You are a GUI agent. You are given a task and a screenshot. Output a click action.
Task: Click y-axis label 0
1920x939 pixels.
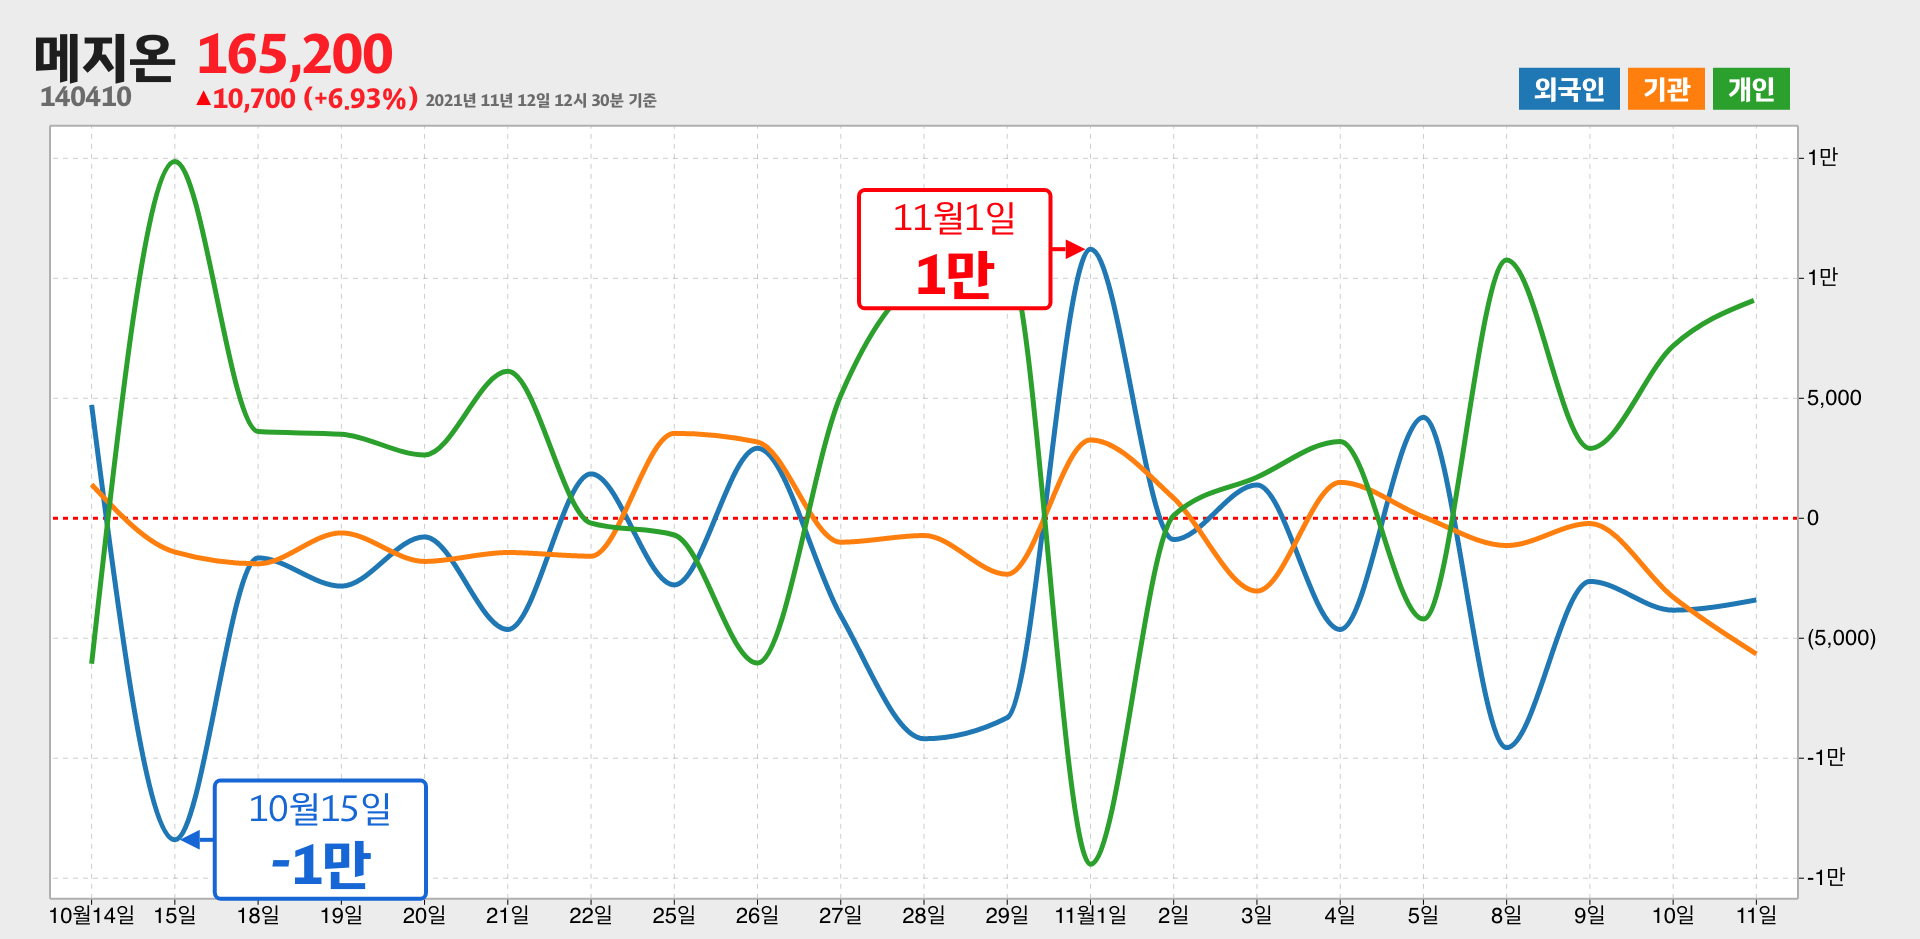(x=1813, y=518)
